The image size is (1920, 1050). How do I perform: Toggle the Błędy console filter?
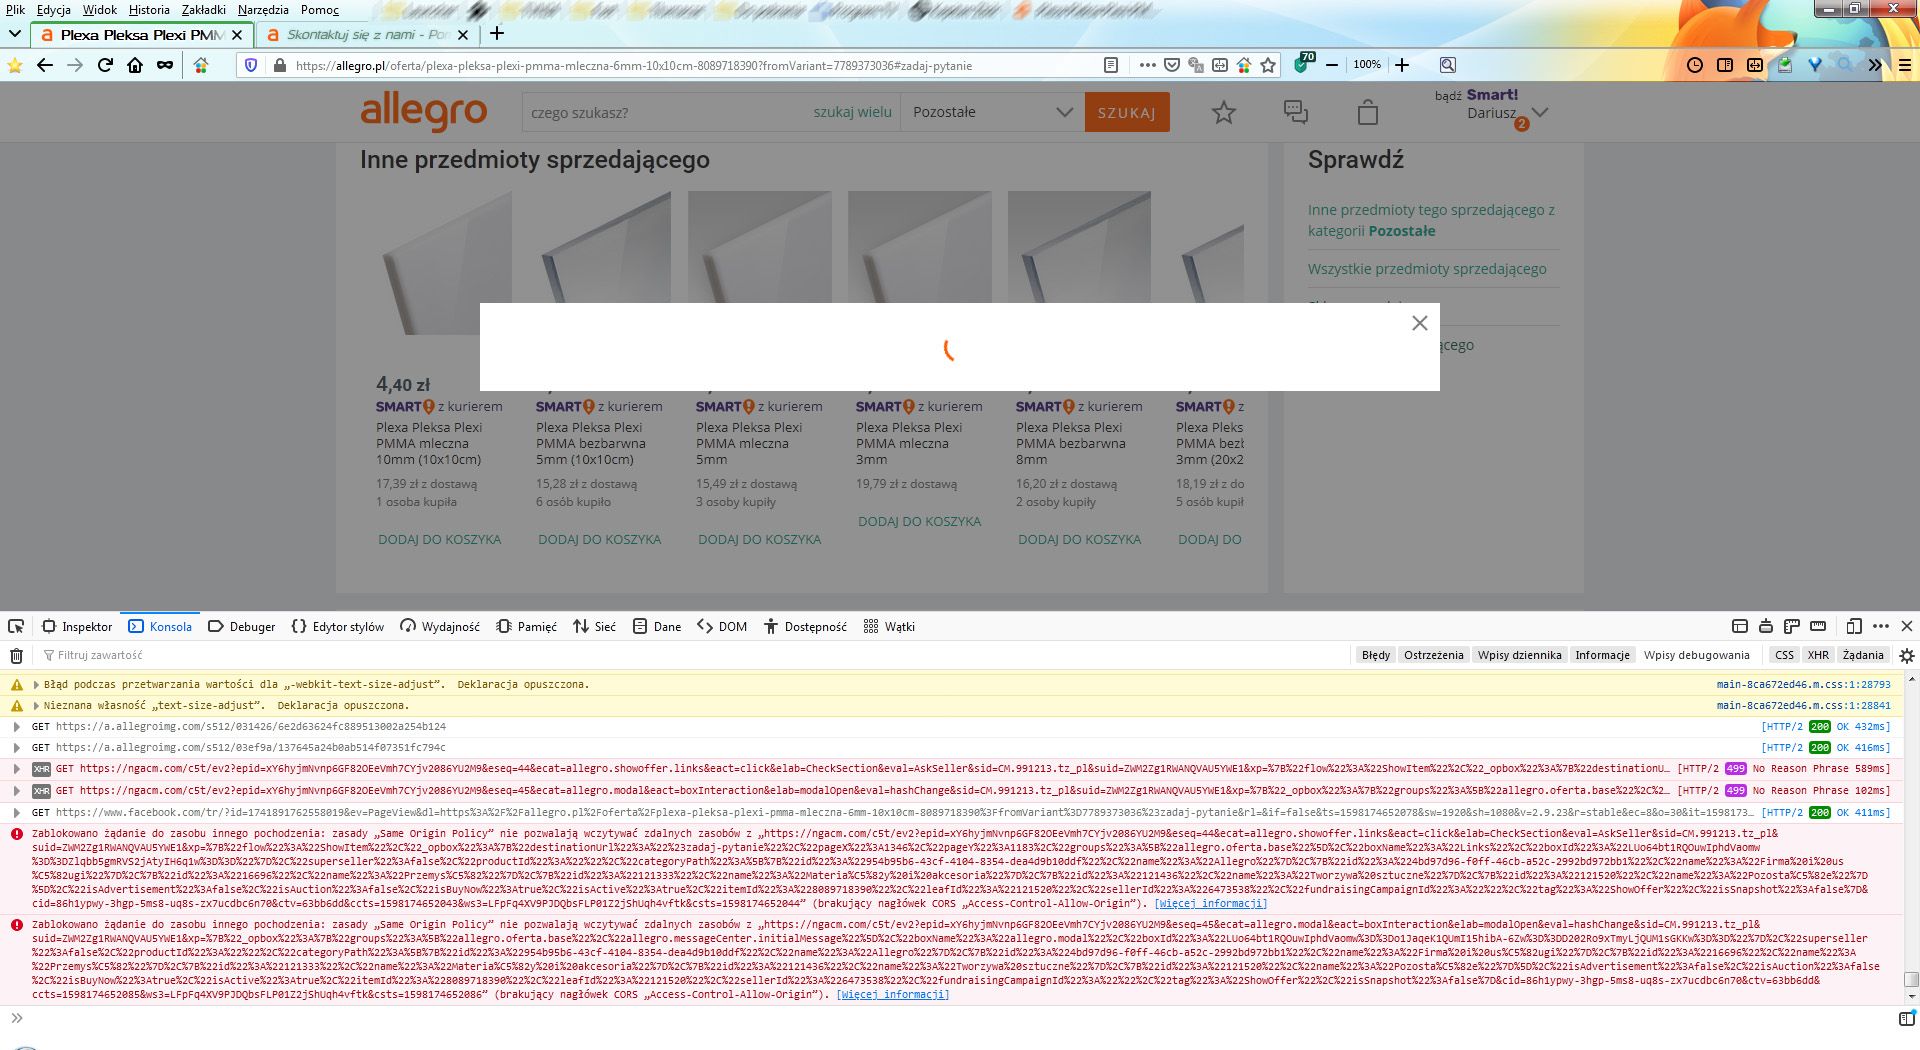[1375, 655]
